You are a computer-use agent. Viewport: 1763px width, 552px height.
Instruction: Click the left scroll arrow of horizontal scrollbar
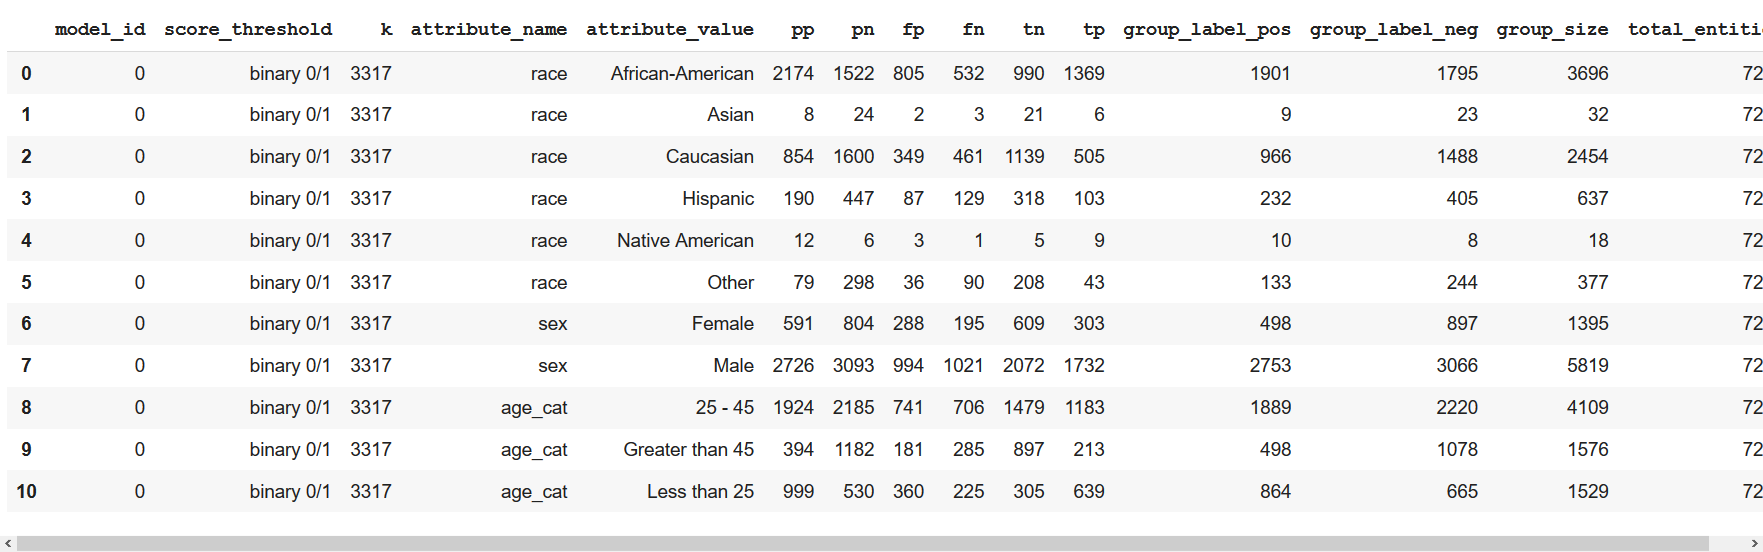pyautogui.click(x=9, y=543)
